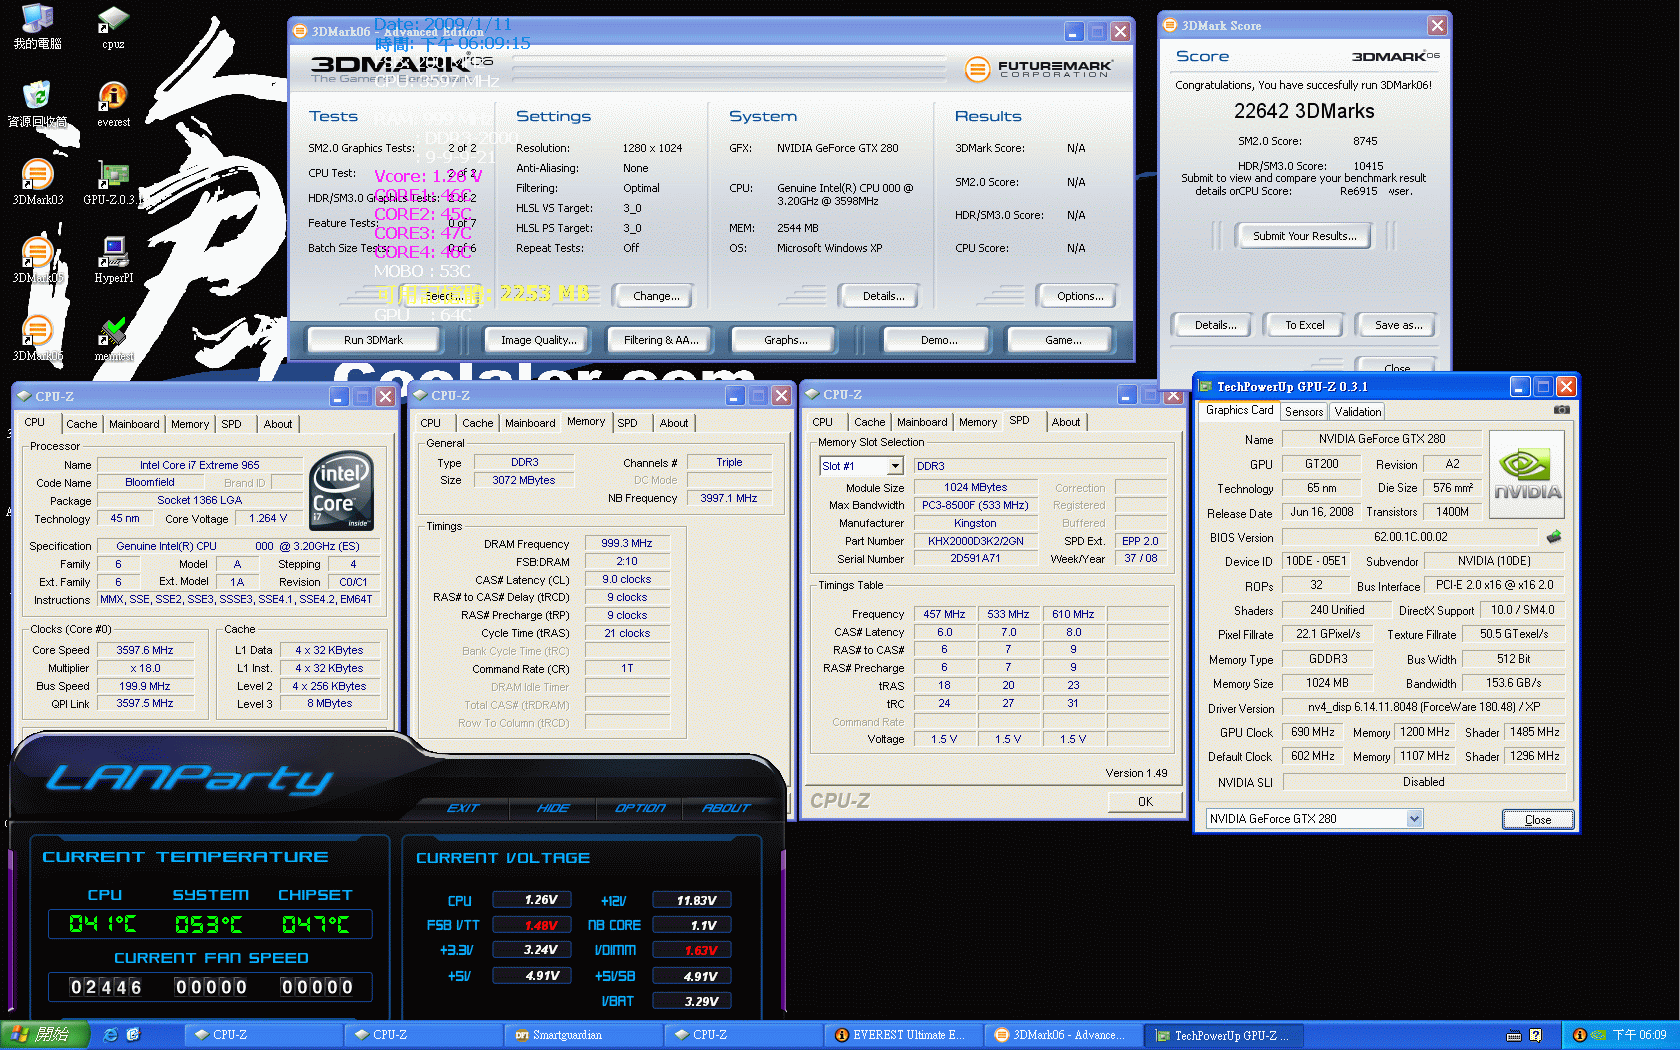The width and height of the screenshot is (1680, 1050).
Task: Click Save as in 3DMark Score
Action: click(x=1398, y=325)
